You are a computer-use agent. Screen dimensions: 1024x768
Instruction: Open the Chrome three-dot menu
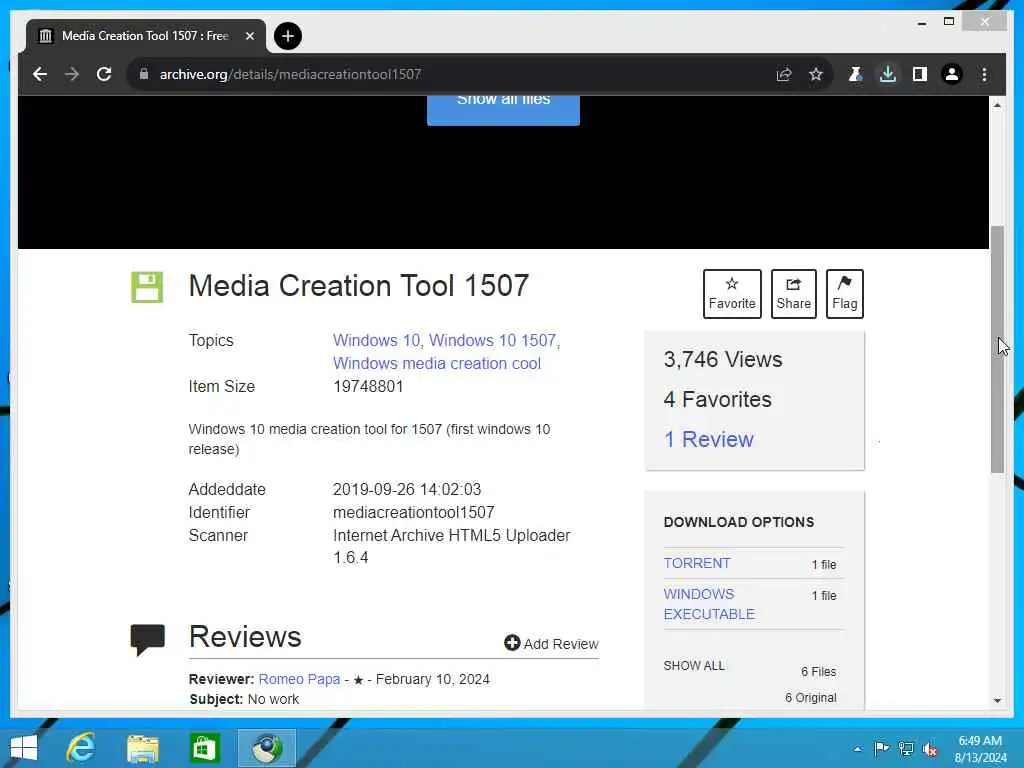point(984,74)
